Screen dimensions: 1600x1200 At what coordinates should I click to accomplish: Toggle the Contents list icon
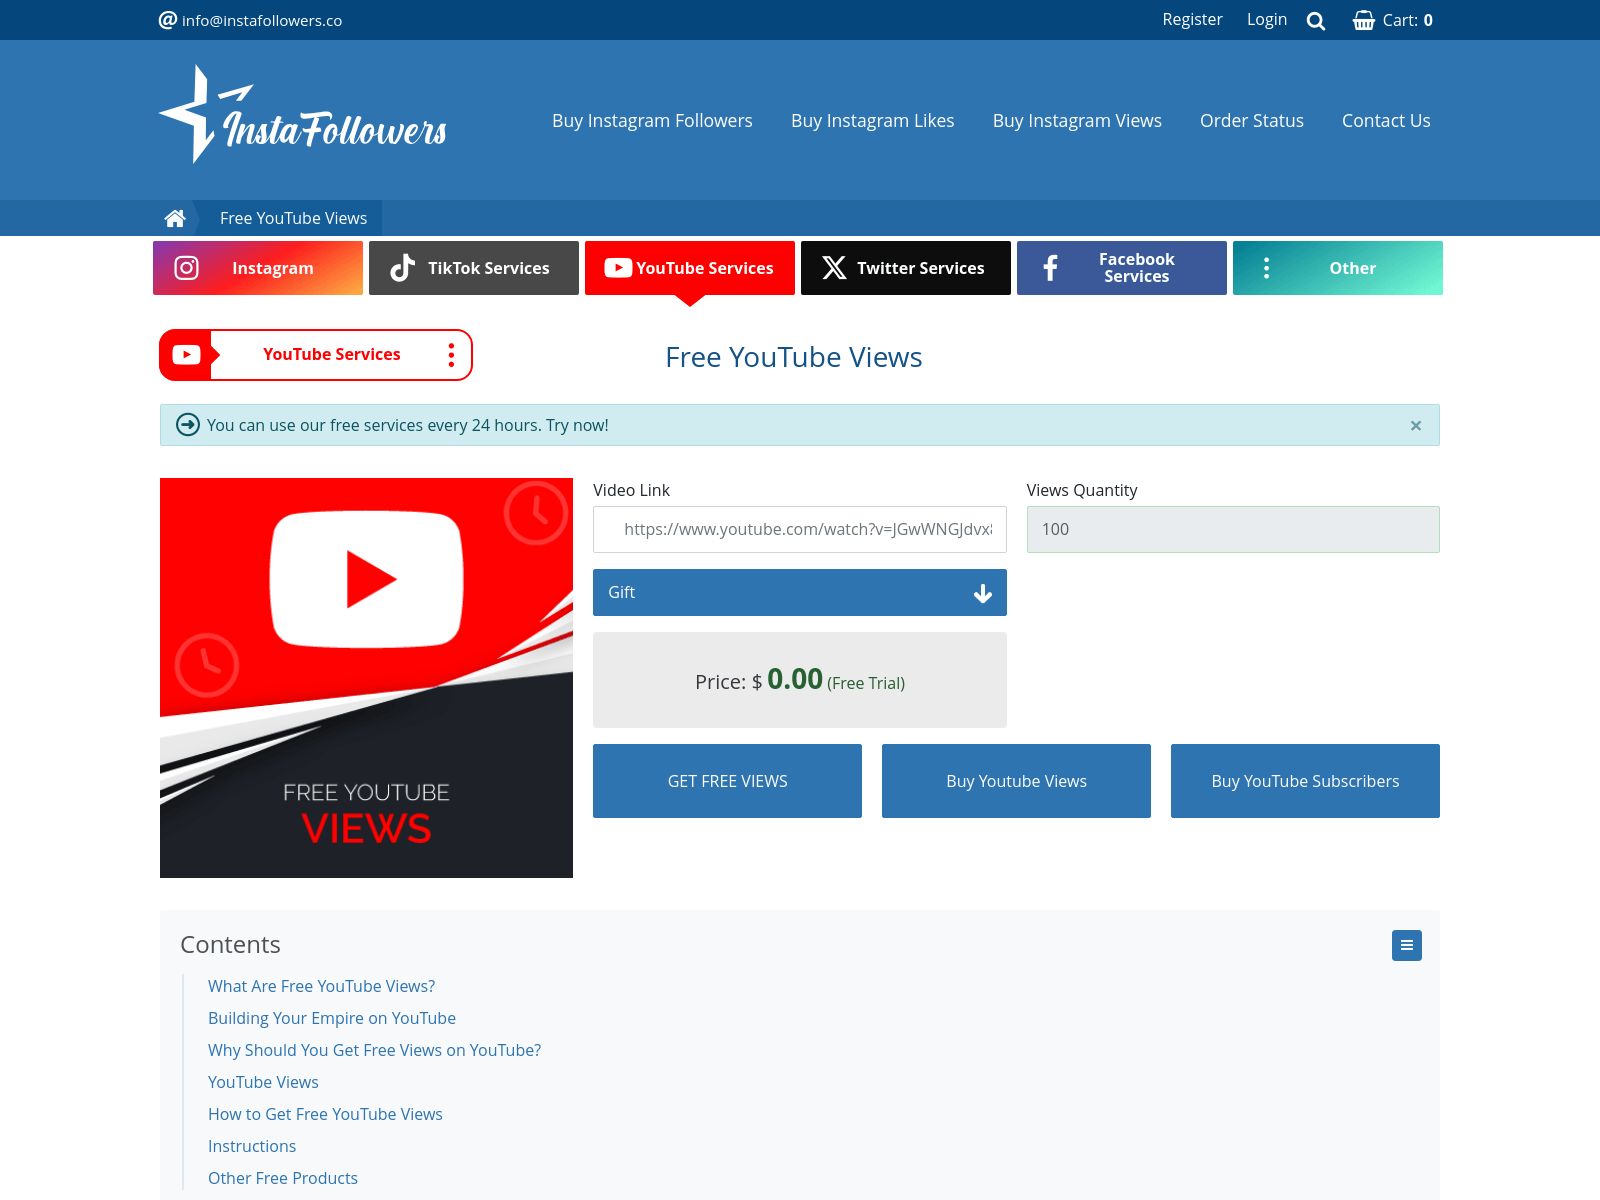1407,945
